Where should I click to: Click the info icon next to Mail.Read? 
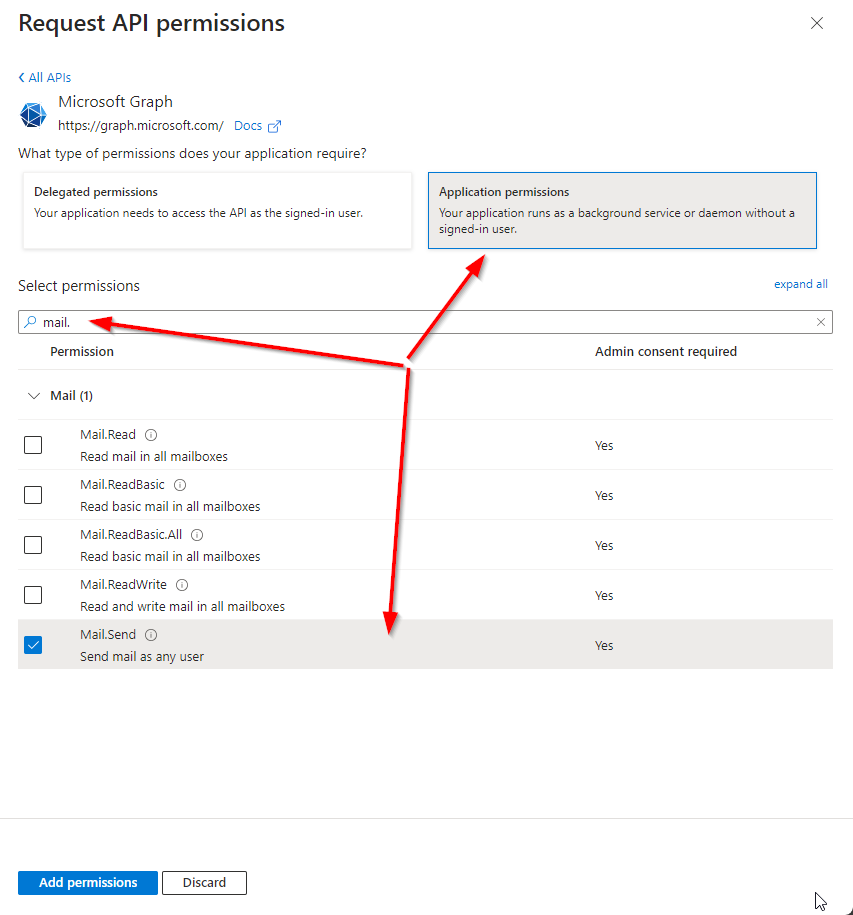coord(151,435)
